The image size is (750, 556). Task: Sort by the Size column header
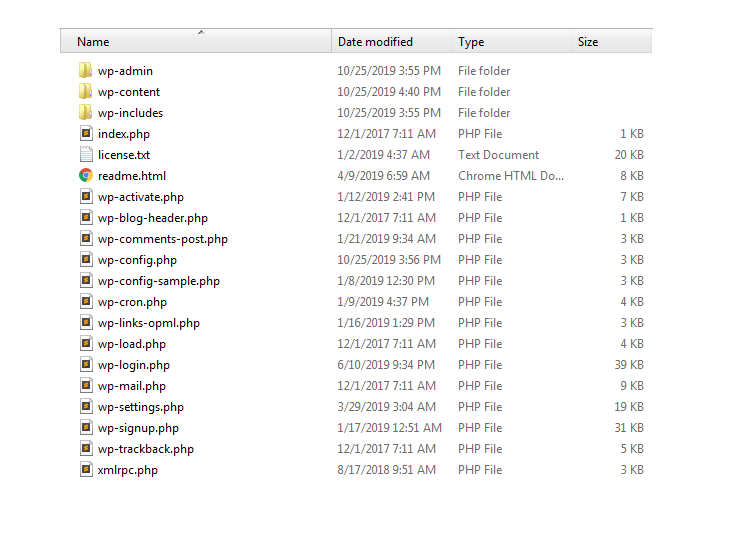click(x=612, y=42)
